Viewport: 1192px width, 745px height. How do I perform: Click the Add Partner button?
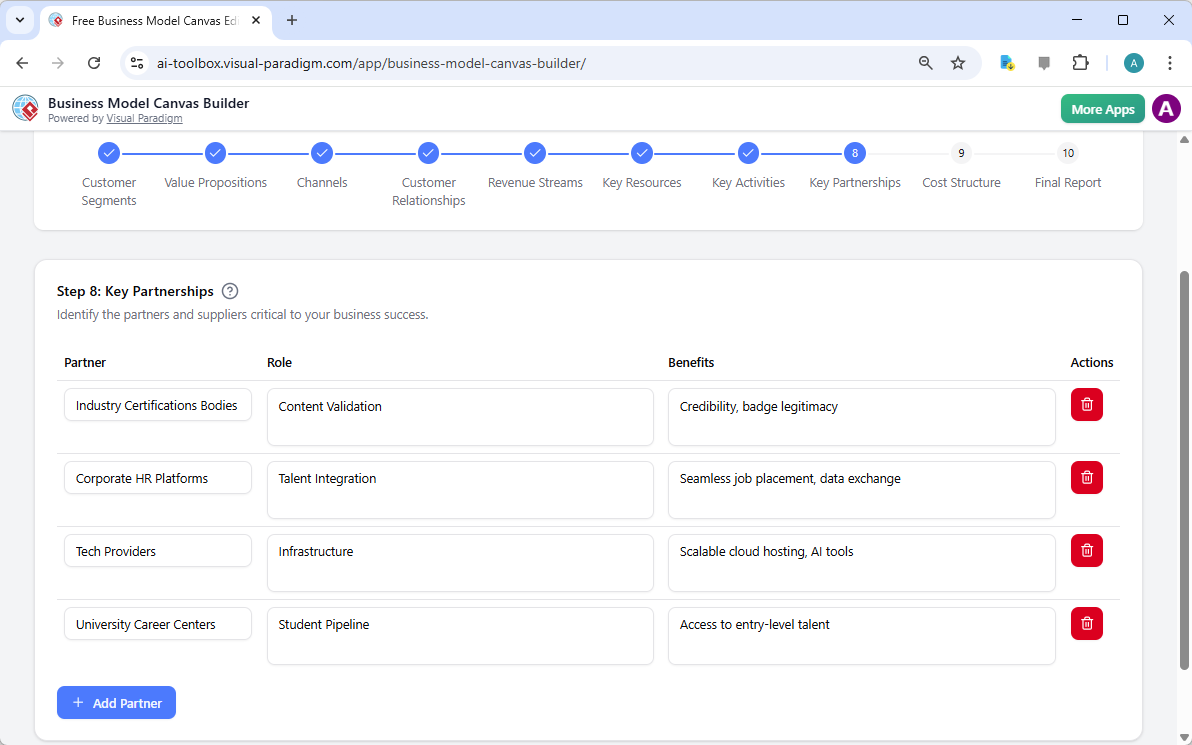point(116,702)
